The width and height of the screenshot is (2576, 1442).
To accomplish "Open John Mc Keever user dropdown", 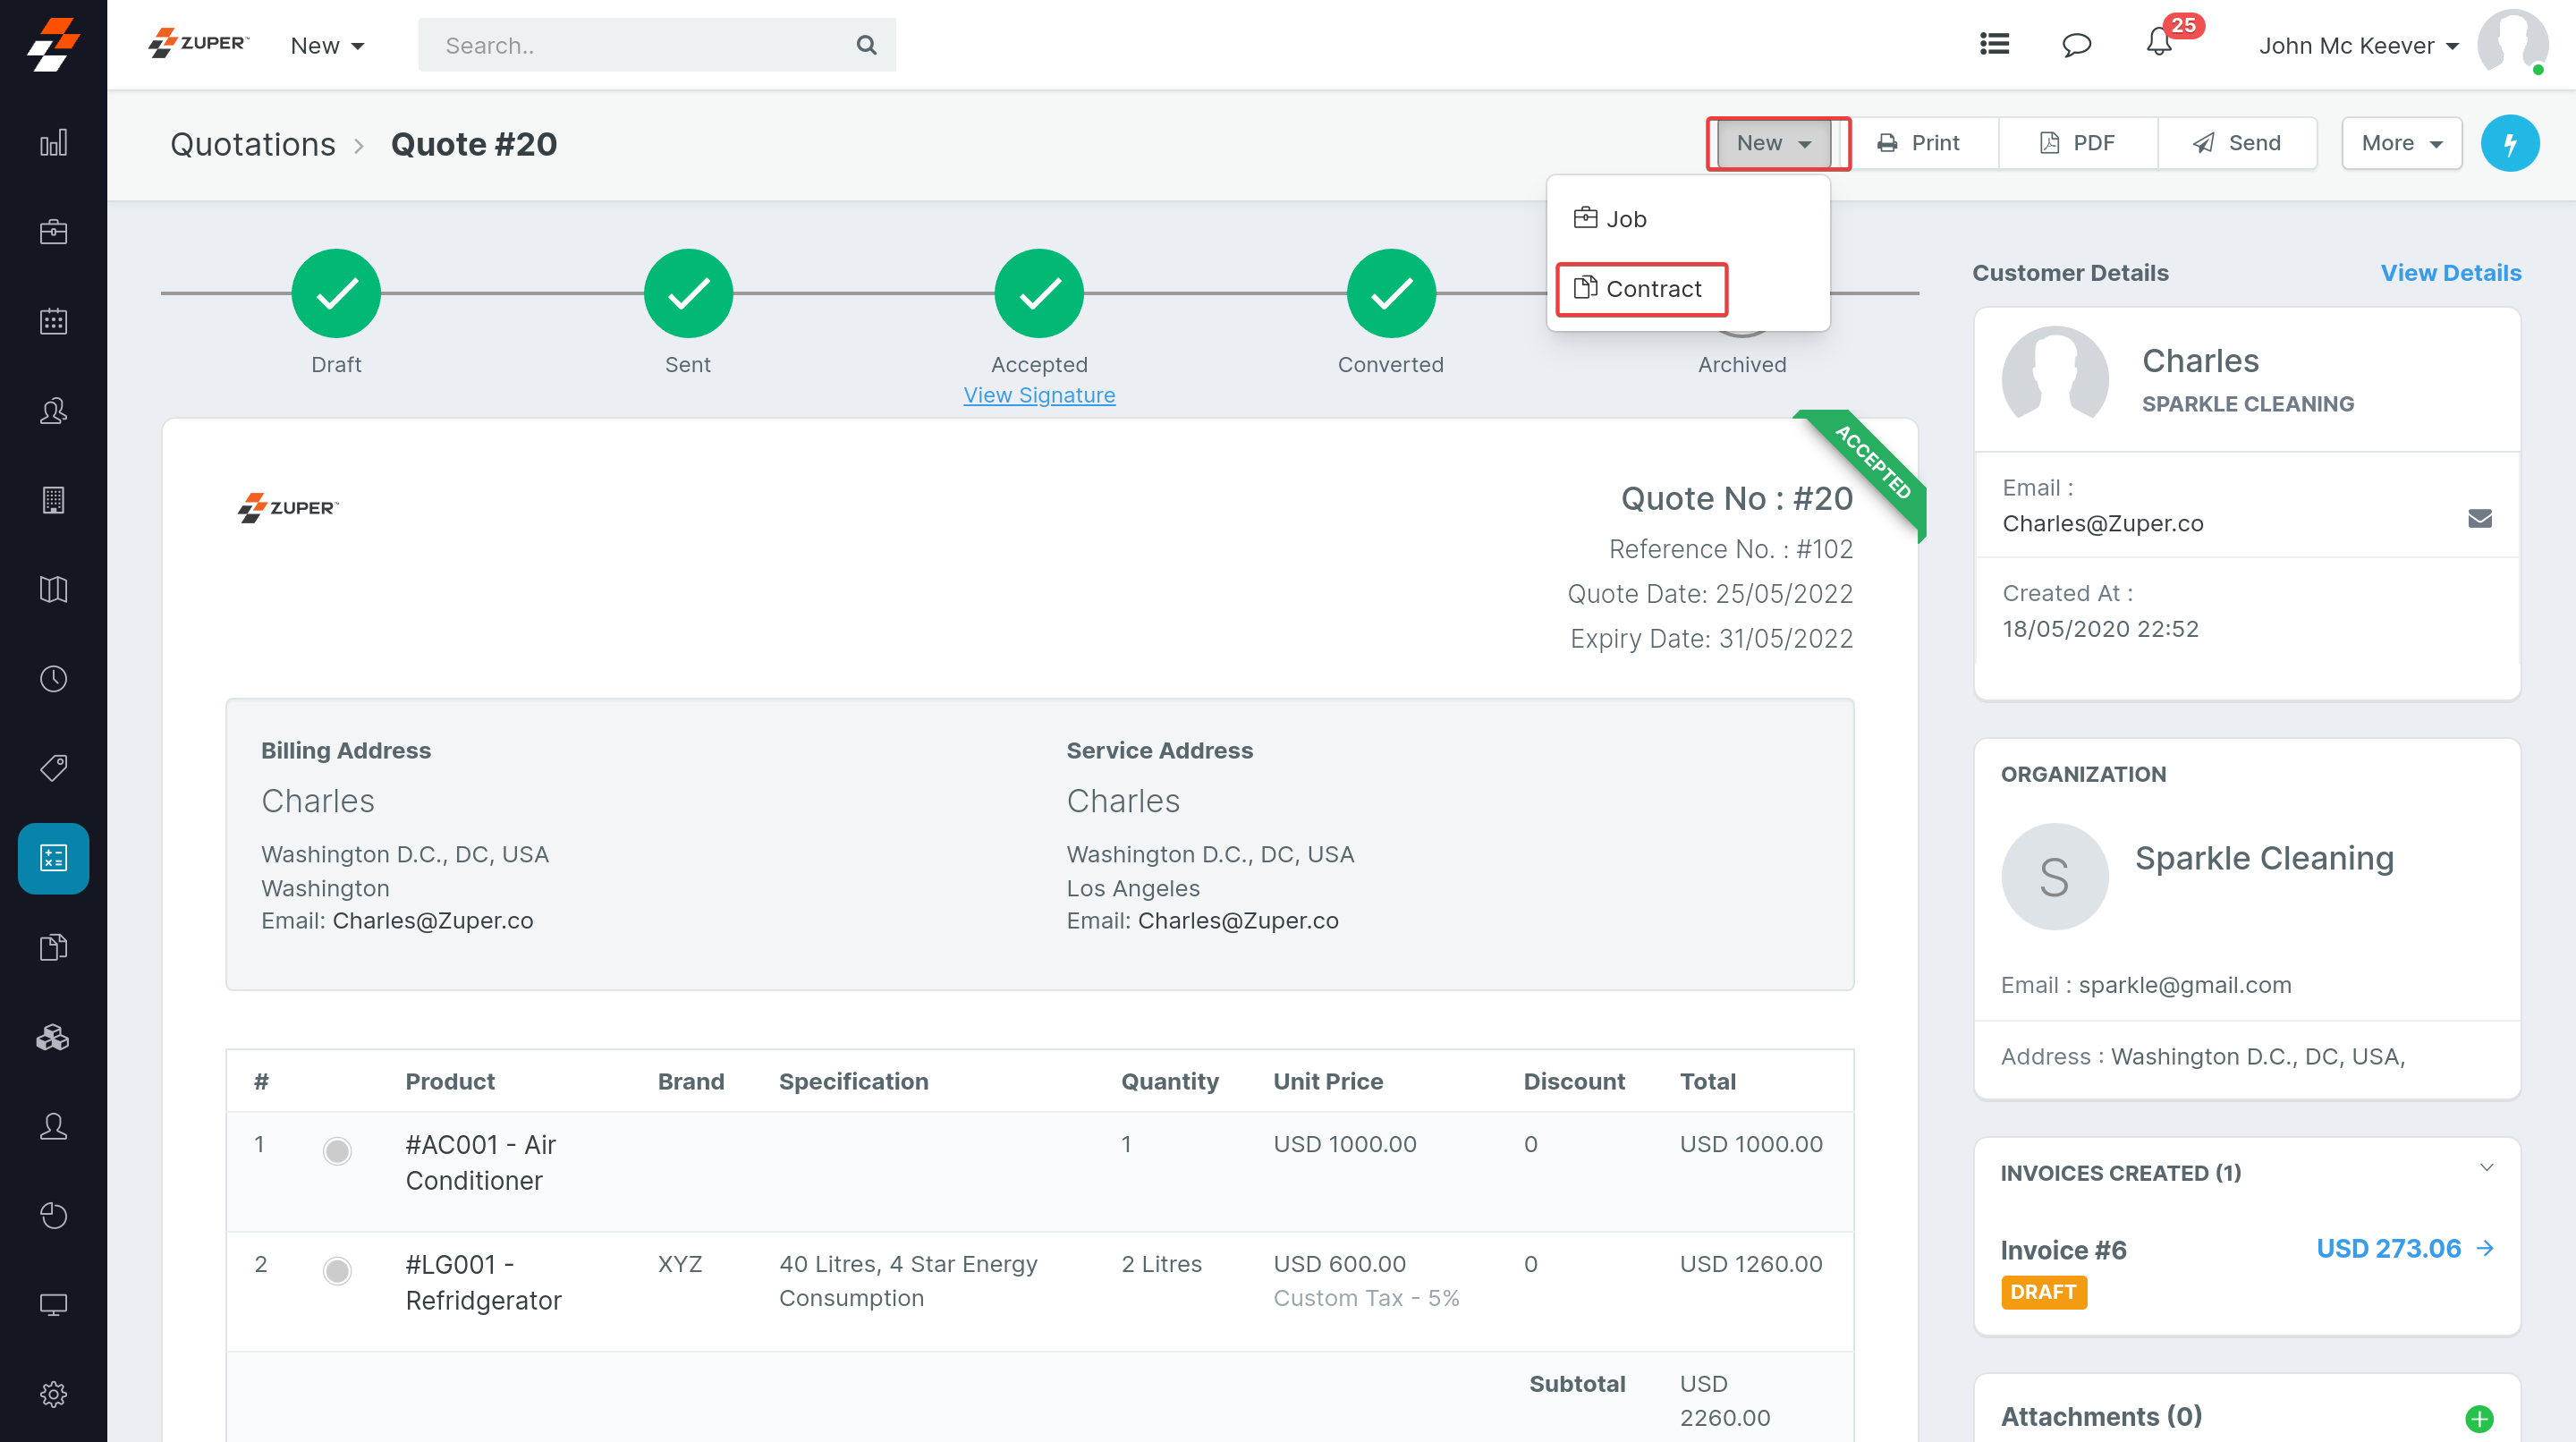I will tap(2357, 46).
